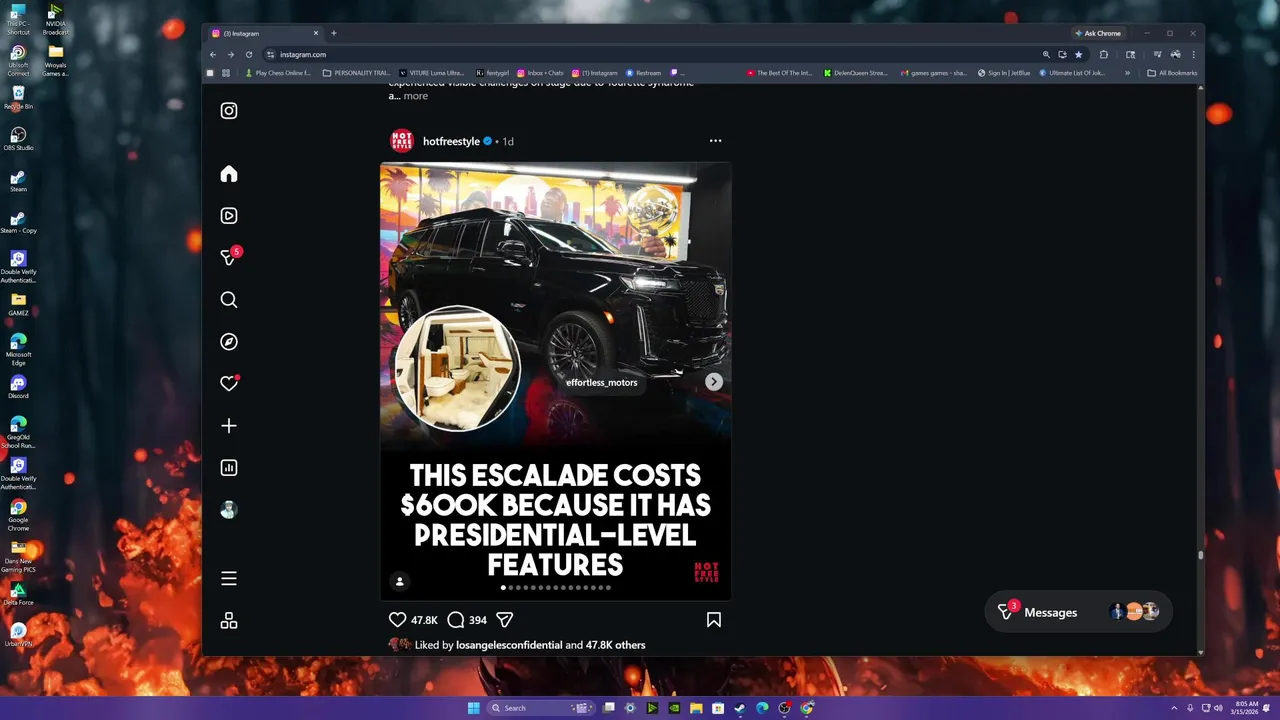Click the carousel dots indicator
This screenshot has width=1280, height=720.
coord(556,588)
